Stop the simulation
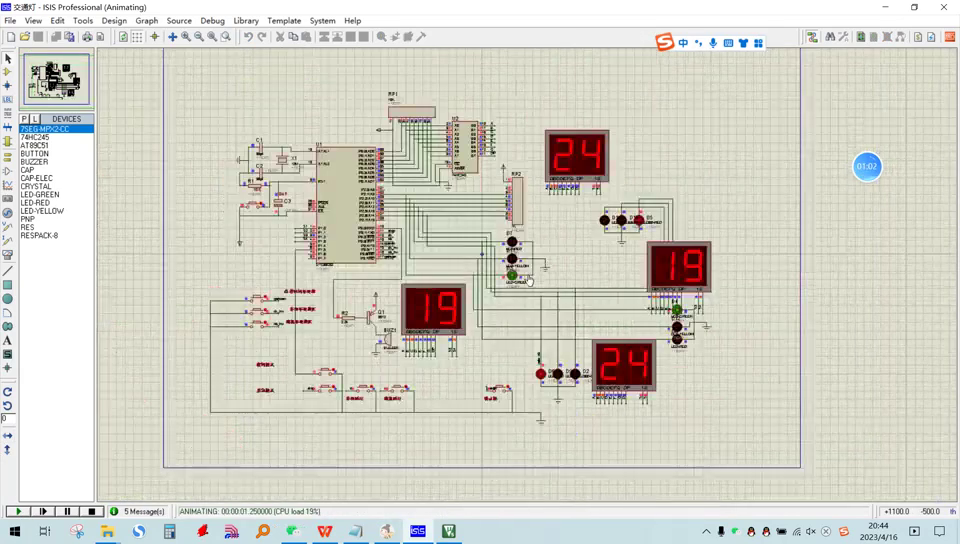 pos(91,511)
